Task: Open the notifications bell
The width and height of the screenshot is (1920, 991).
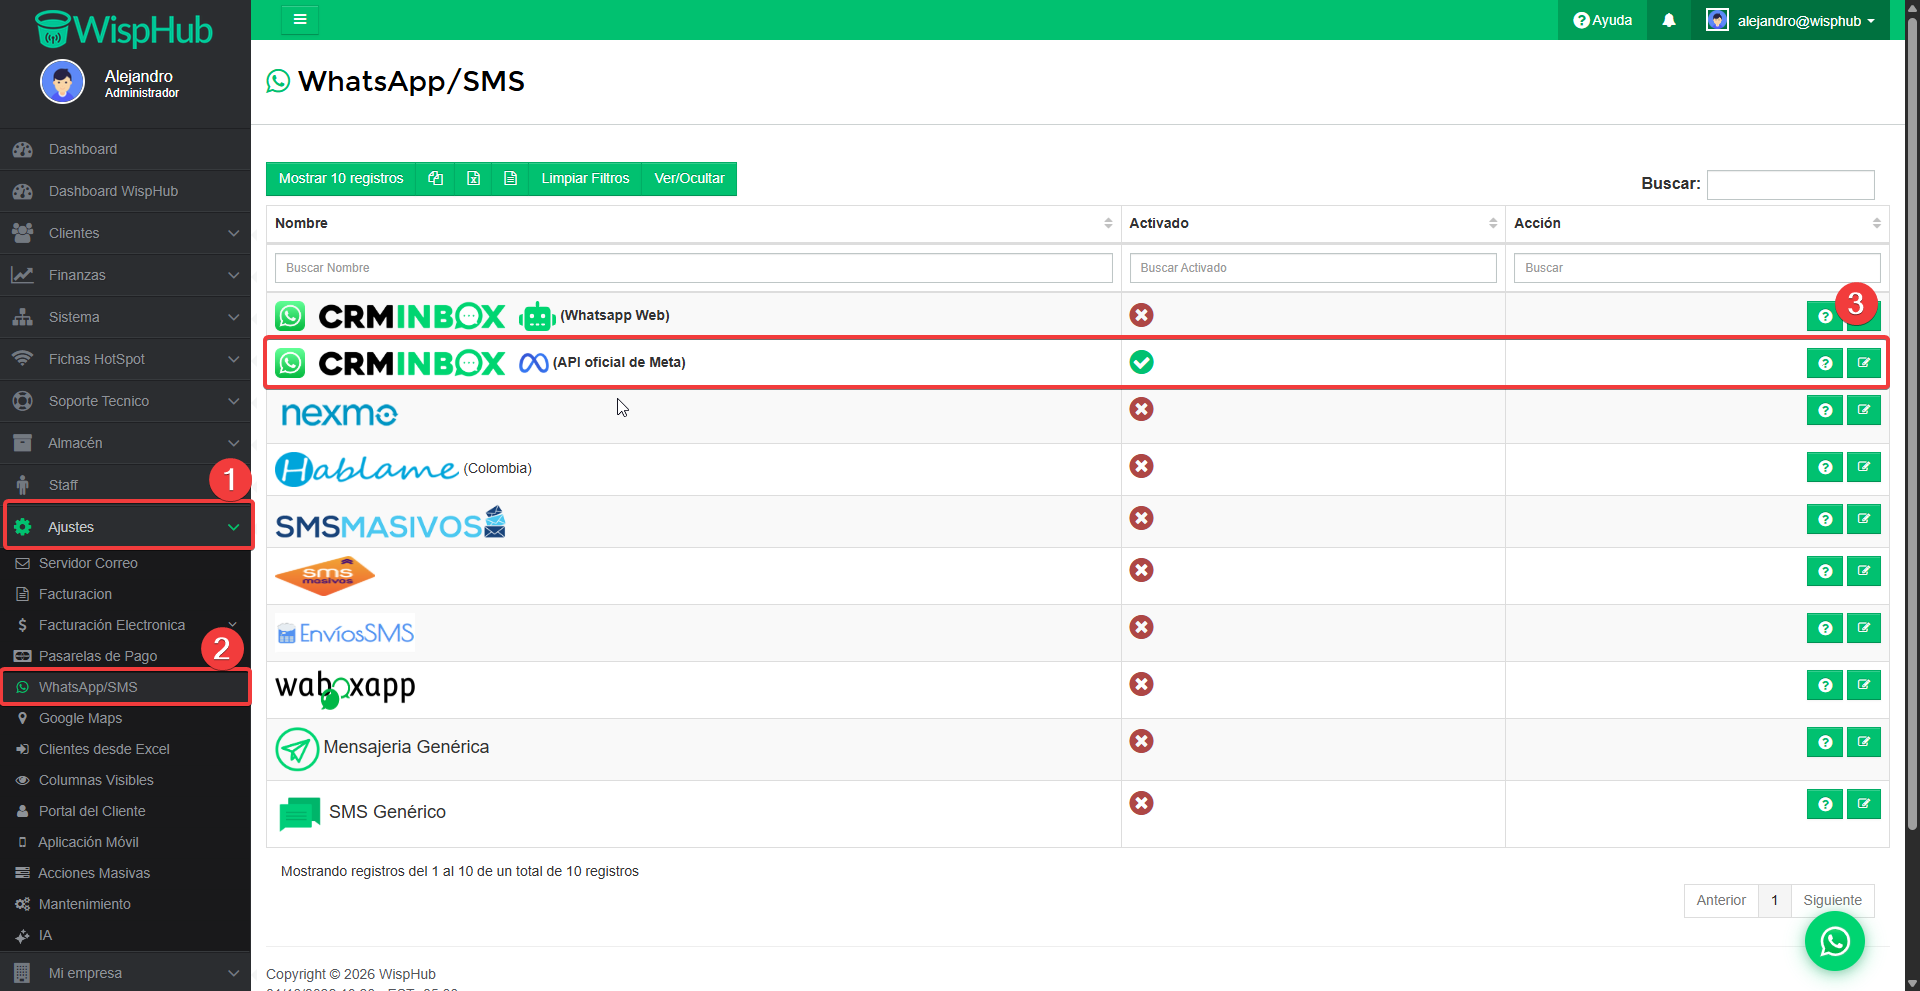Action: coord(1669,20)
